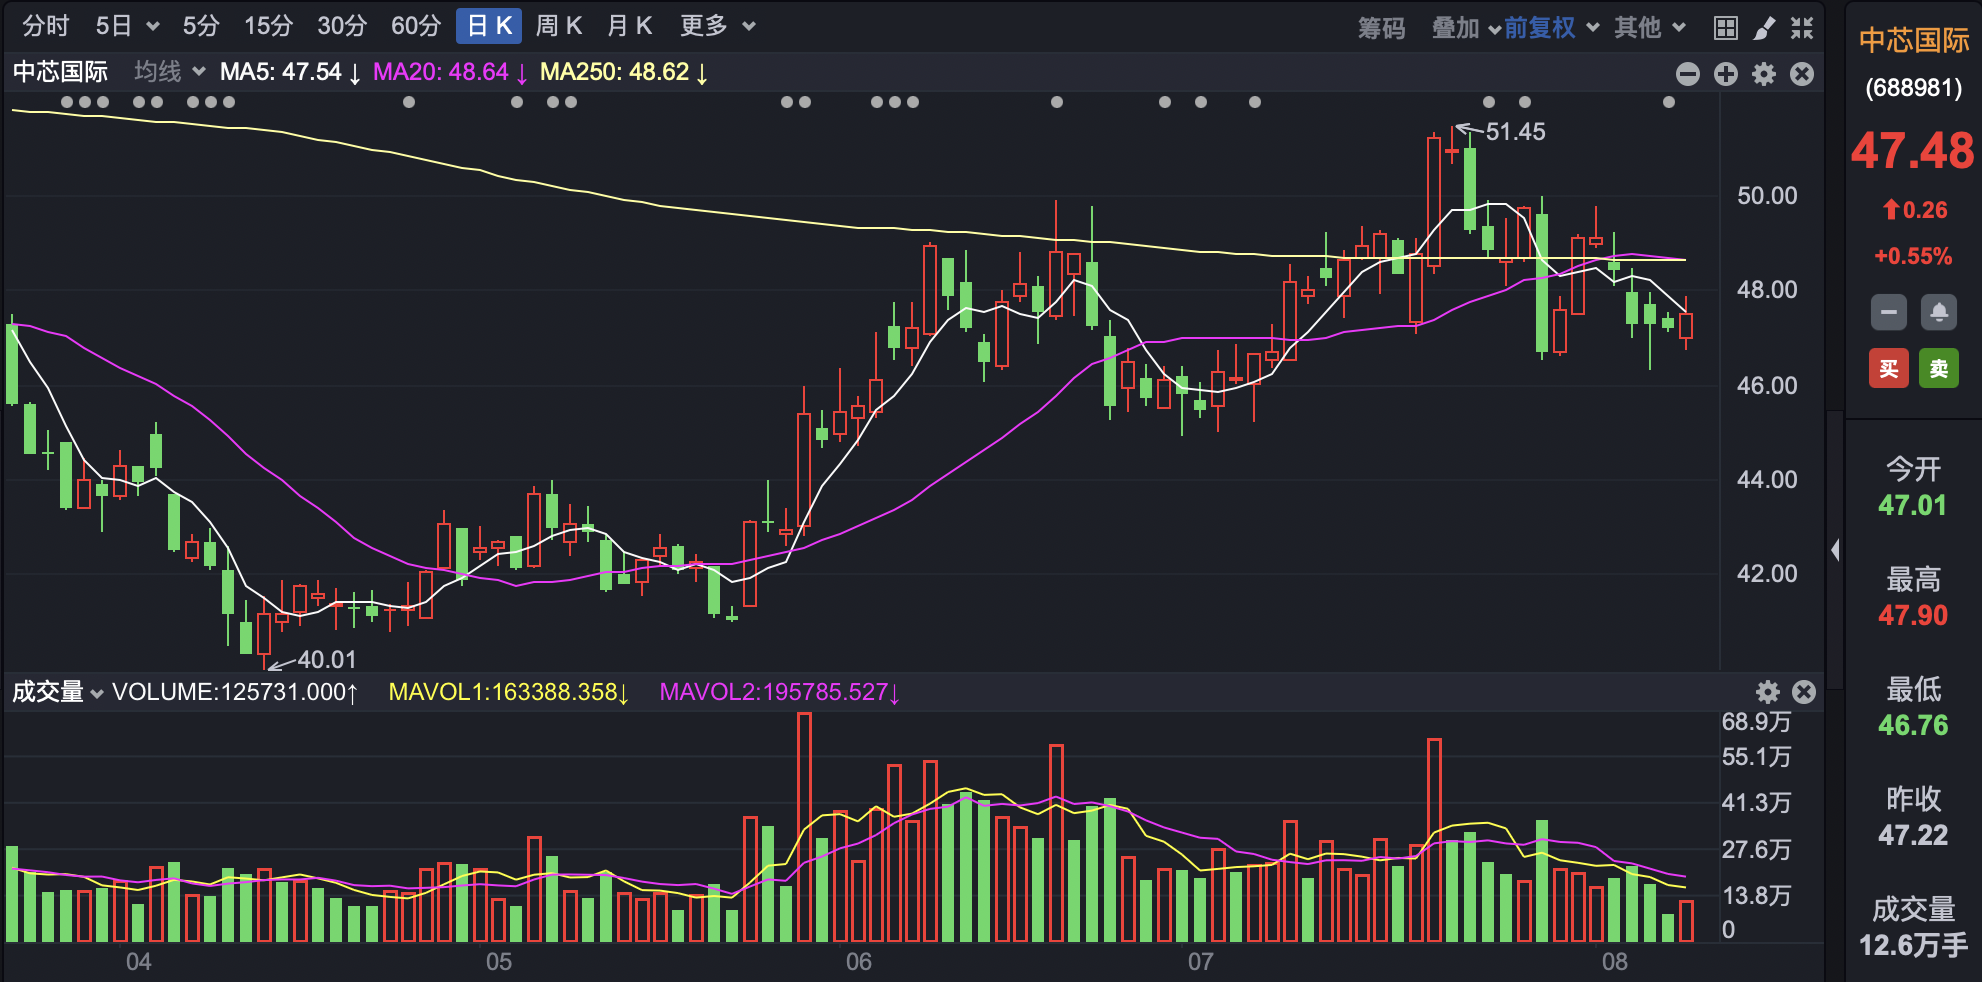Select the 周K weekly candlestick tab
1982x982 pixels.
[559, 26]
